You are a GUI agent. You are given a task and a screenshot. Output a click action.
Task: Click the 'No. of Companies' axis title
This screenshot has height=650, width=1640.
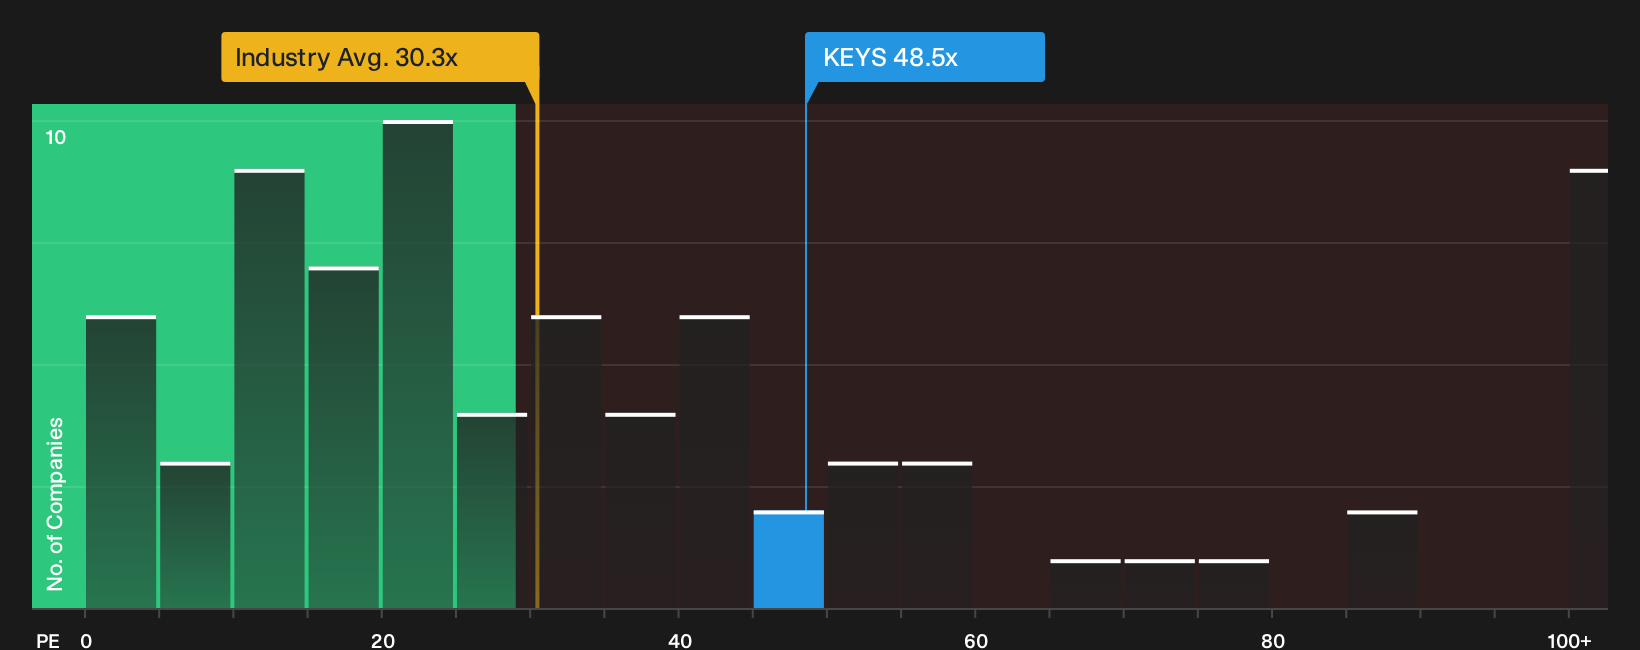(55, 504)
